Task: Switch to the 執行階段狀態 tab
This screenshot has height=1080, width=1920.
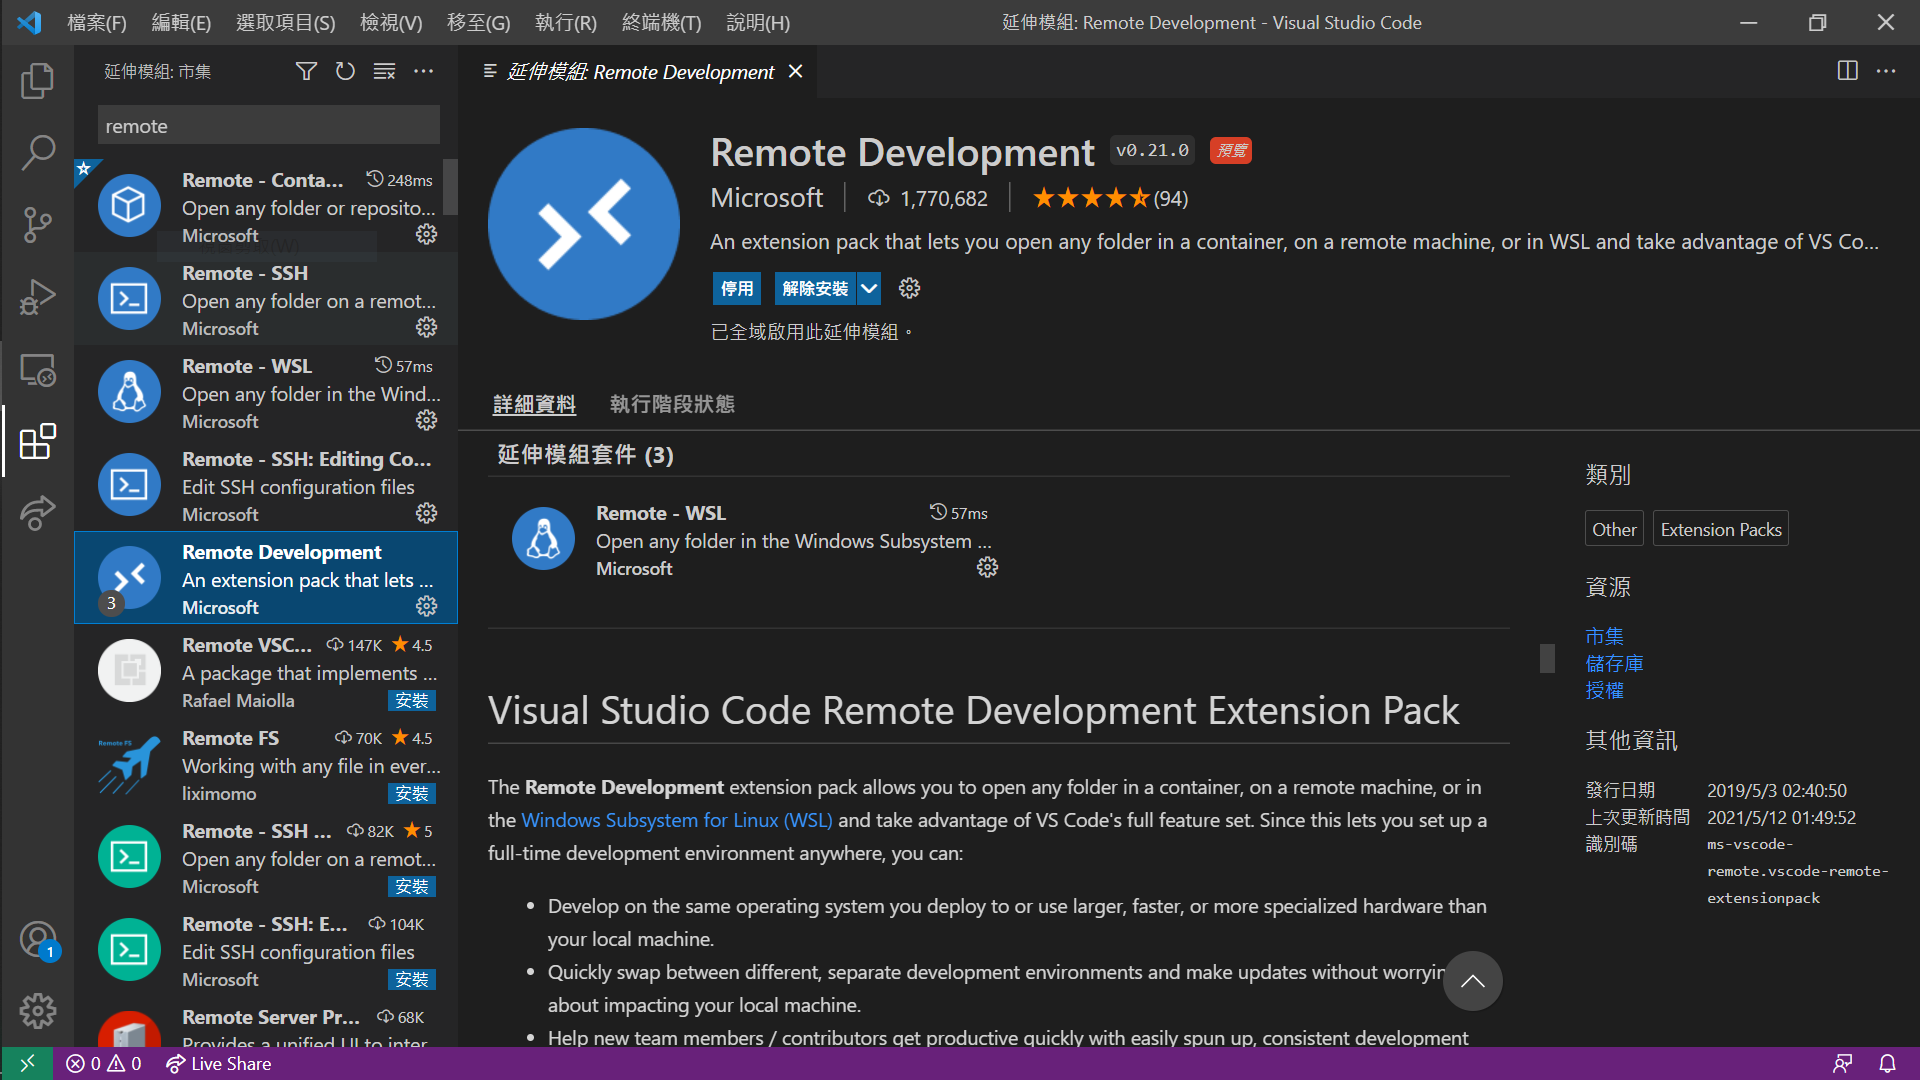Action: (x=672, y=404)
